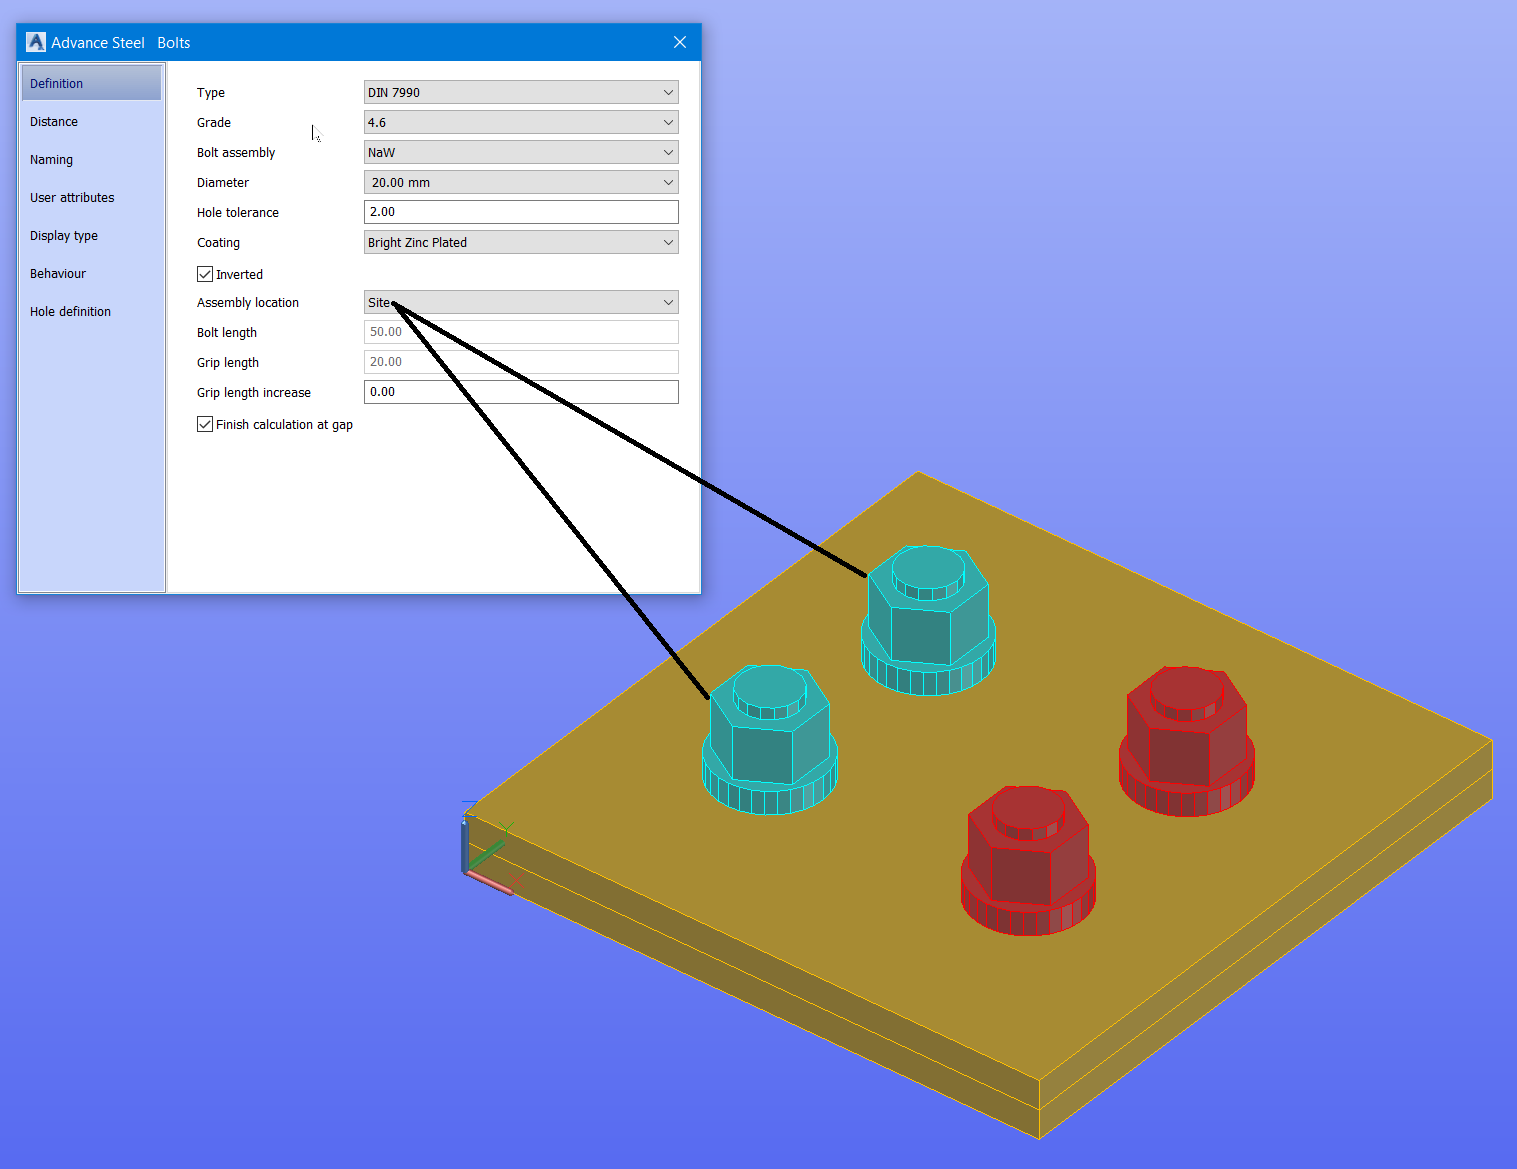Open the Hole definition page

pos(70,311)
